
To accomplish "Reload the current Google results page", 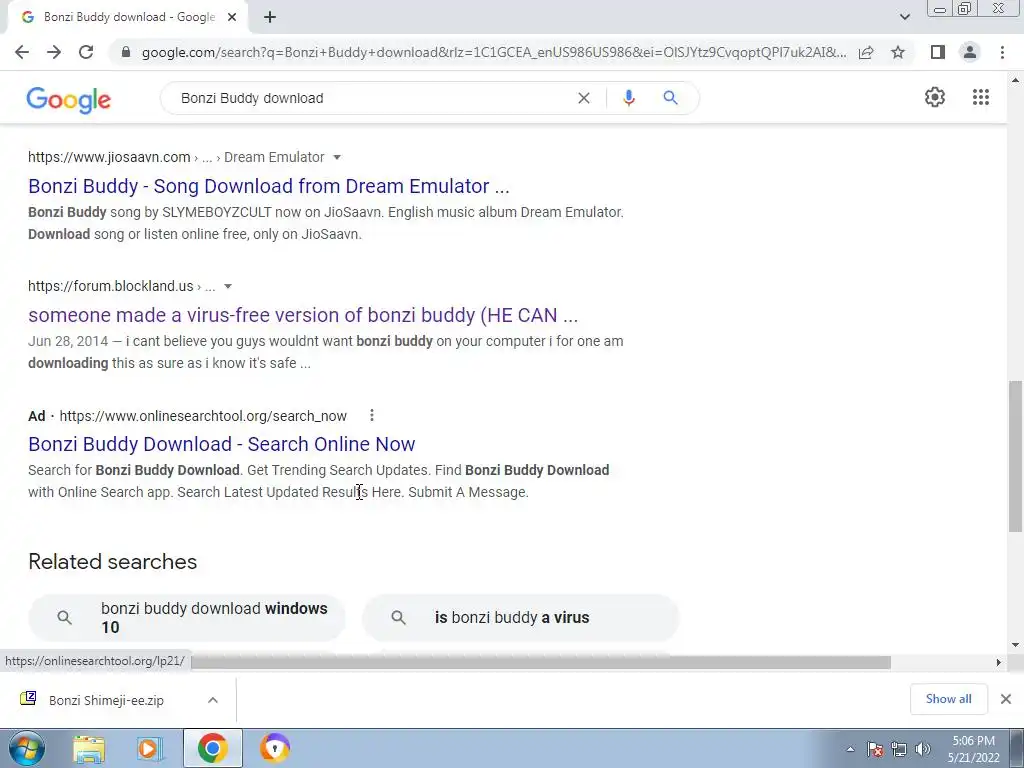I will coord(86,52).
